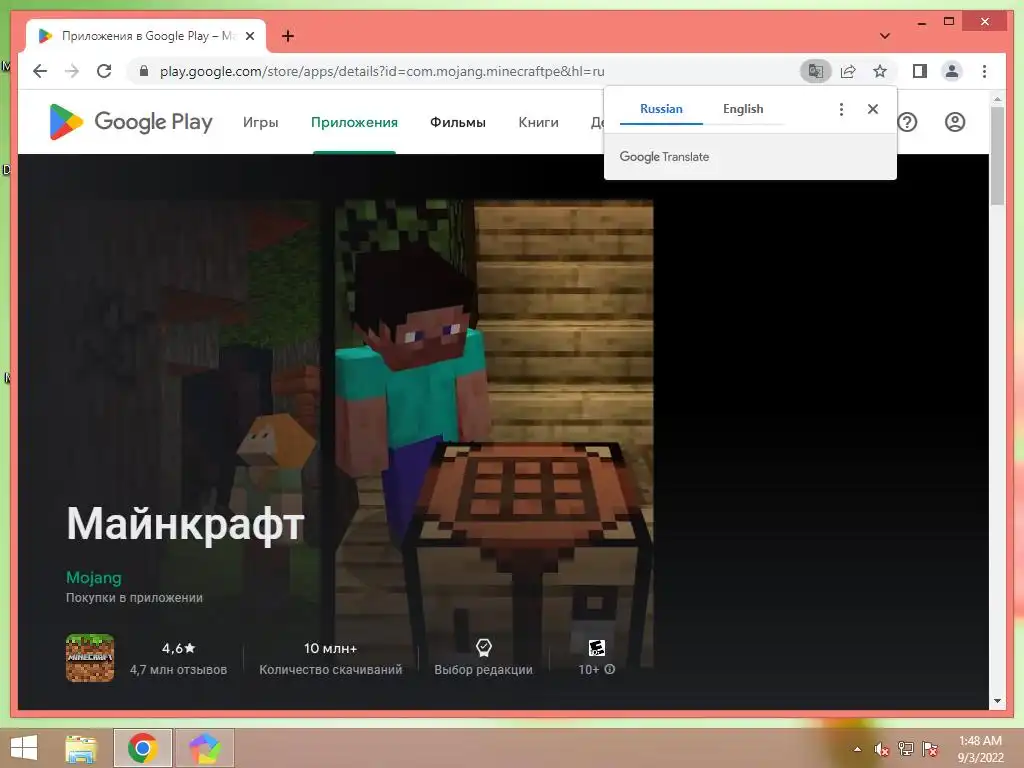Reload the current page
Viewport: 1024px width, 768px height.
[104, 71]
